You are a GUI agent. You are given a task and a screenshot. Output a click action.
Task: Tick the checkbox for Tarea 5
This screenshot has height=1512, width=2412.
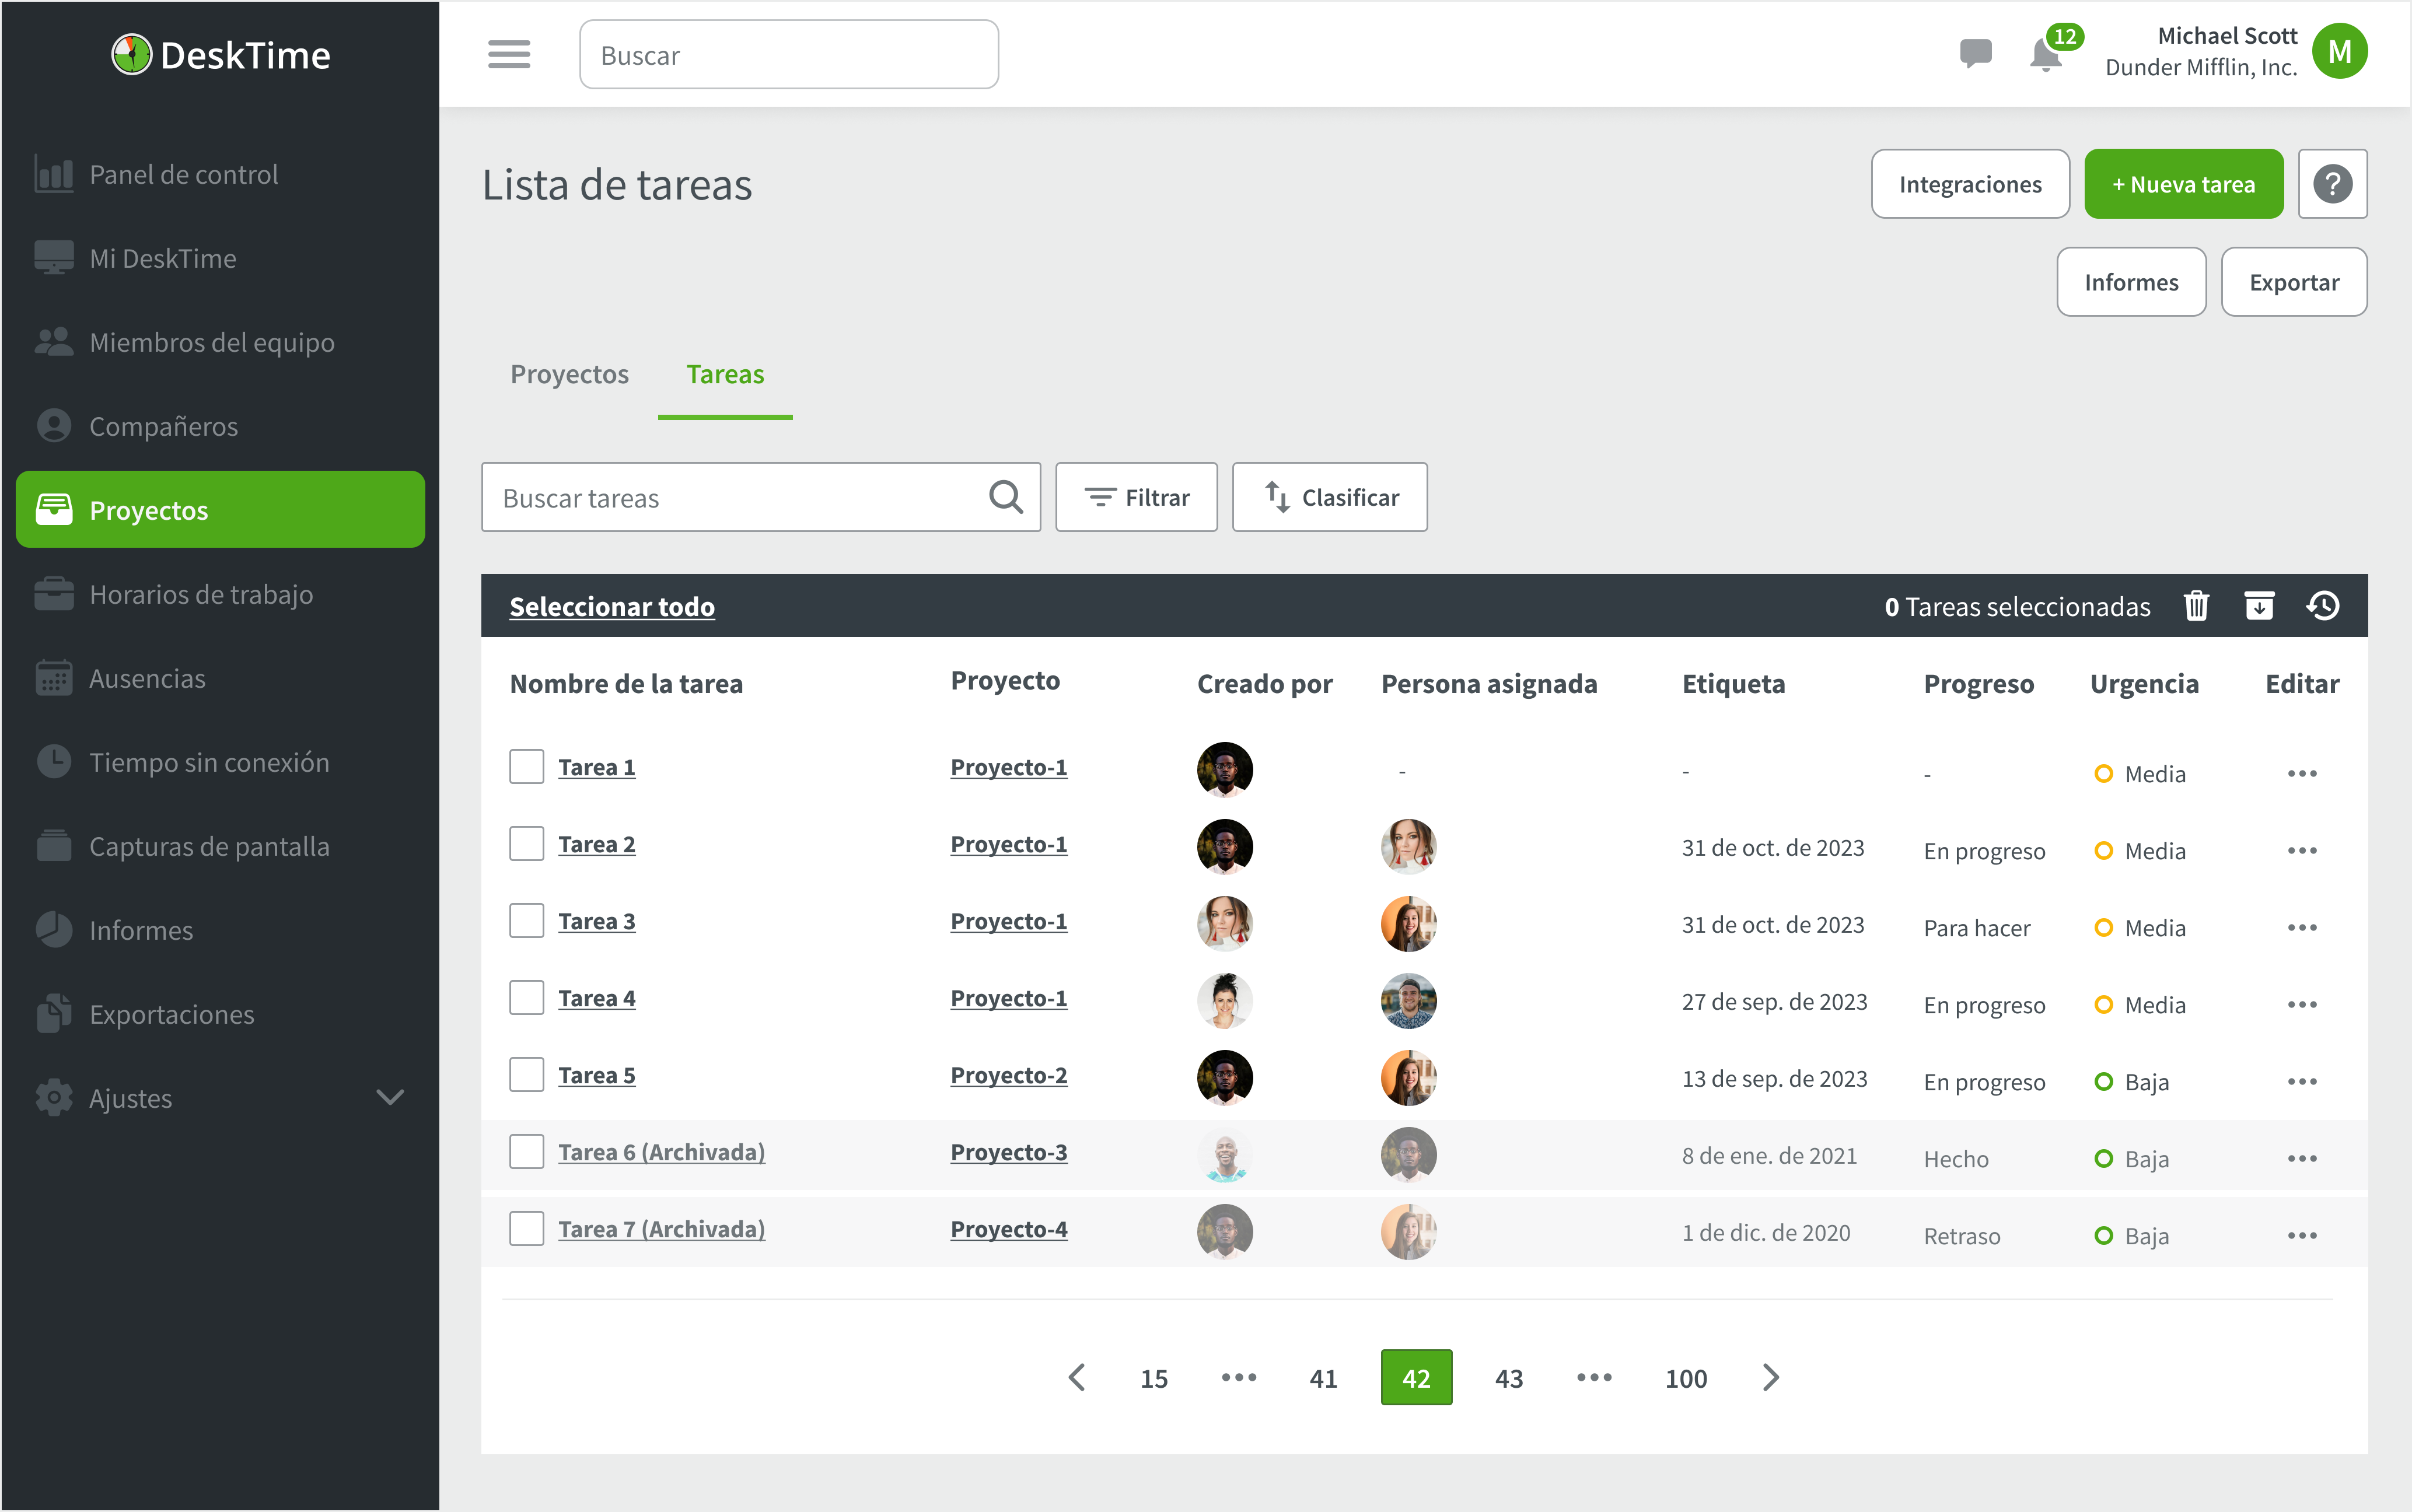click(x=526, y=1075)
